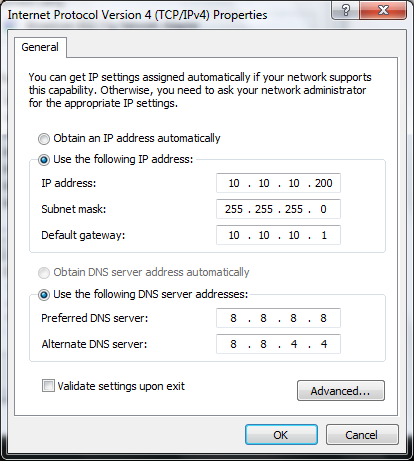Screen dimensions: 414x461
Task: Click the dialog title bar text
Action: point(137,15)
